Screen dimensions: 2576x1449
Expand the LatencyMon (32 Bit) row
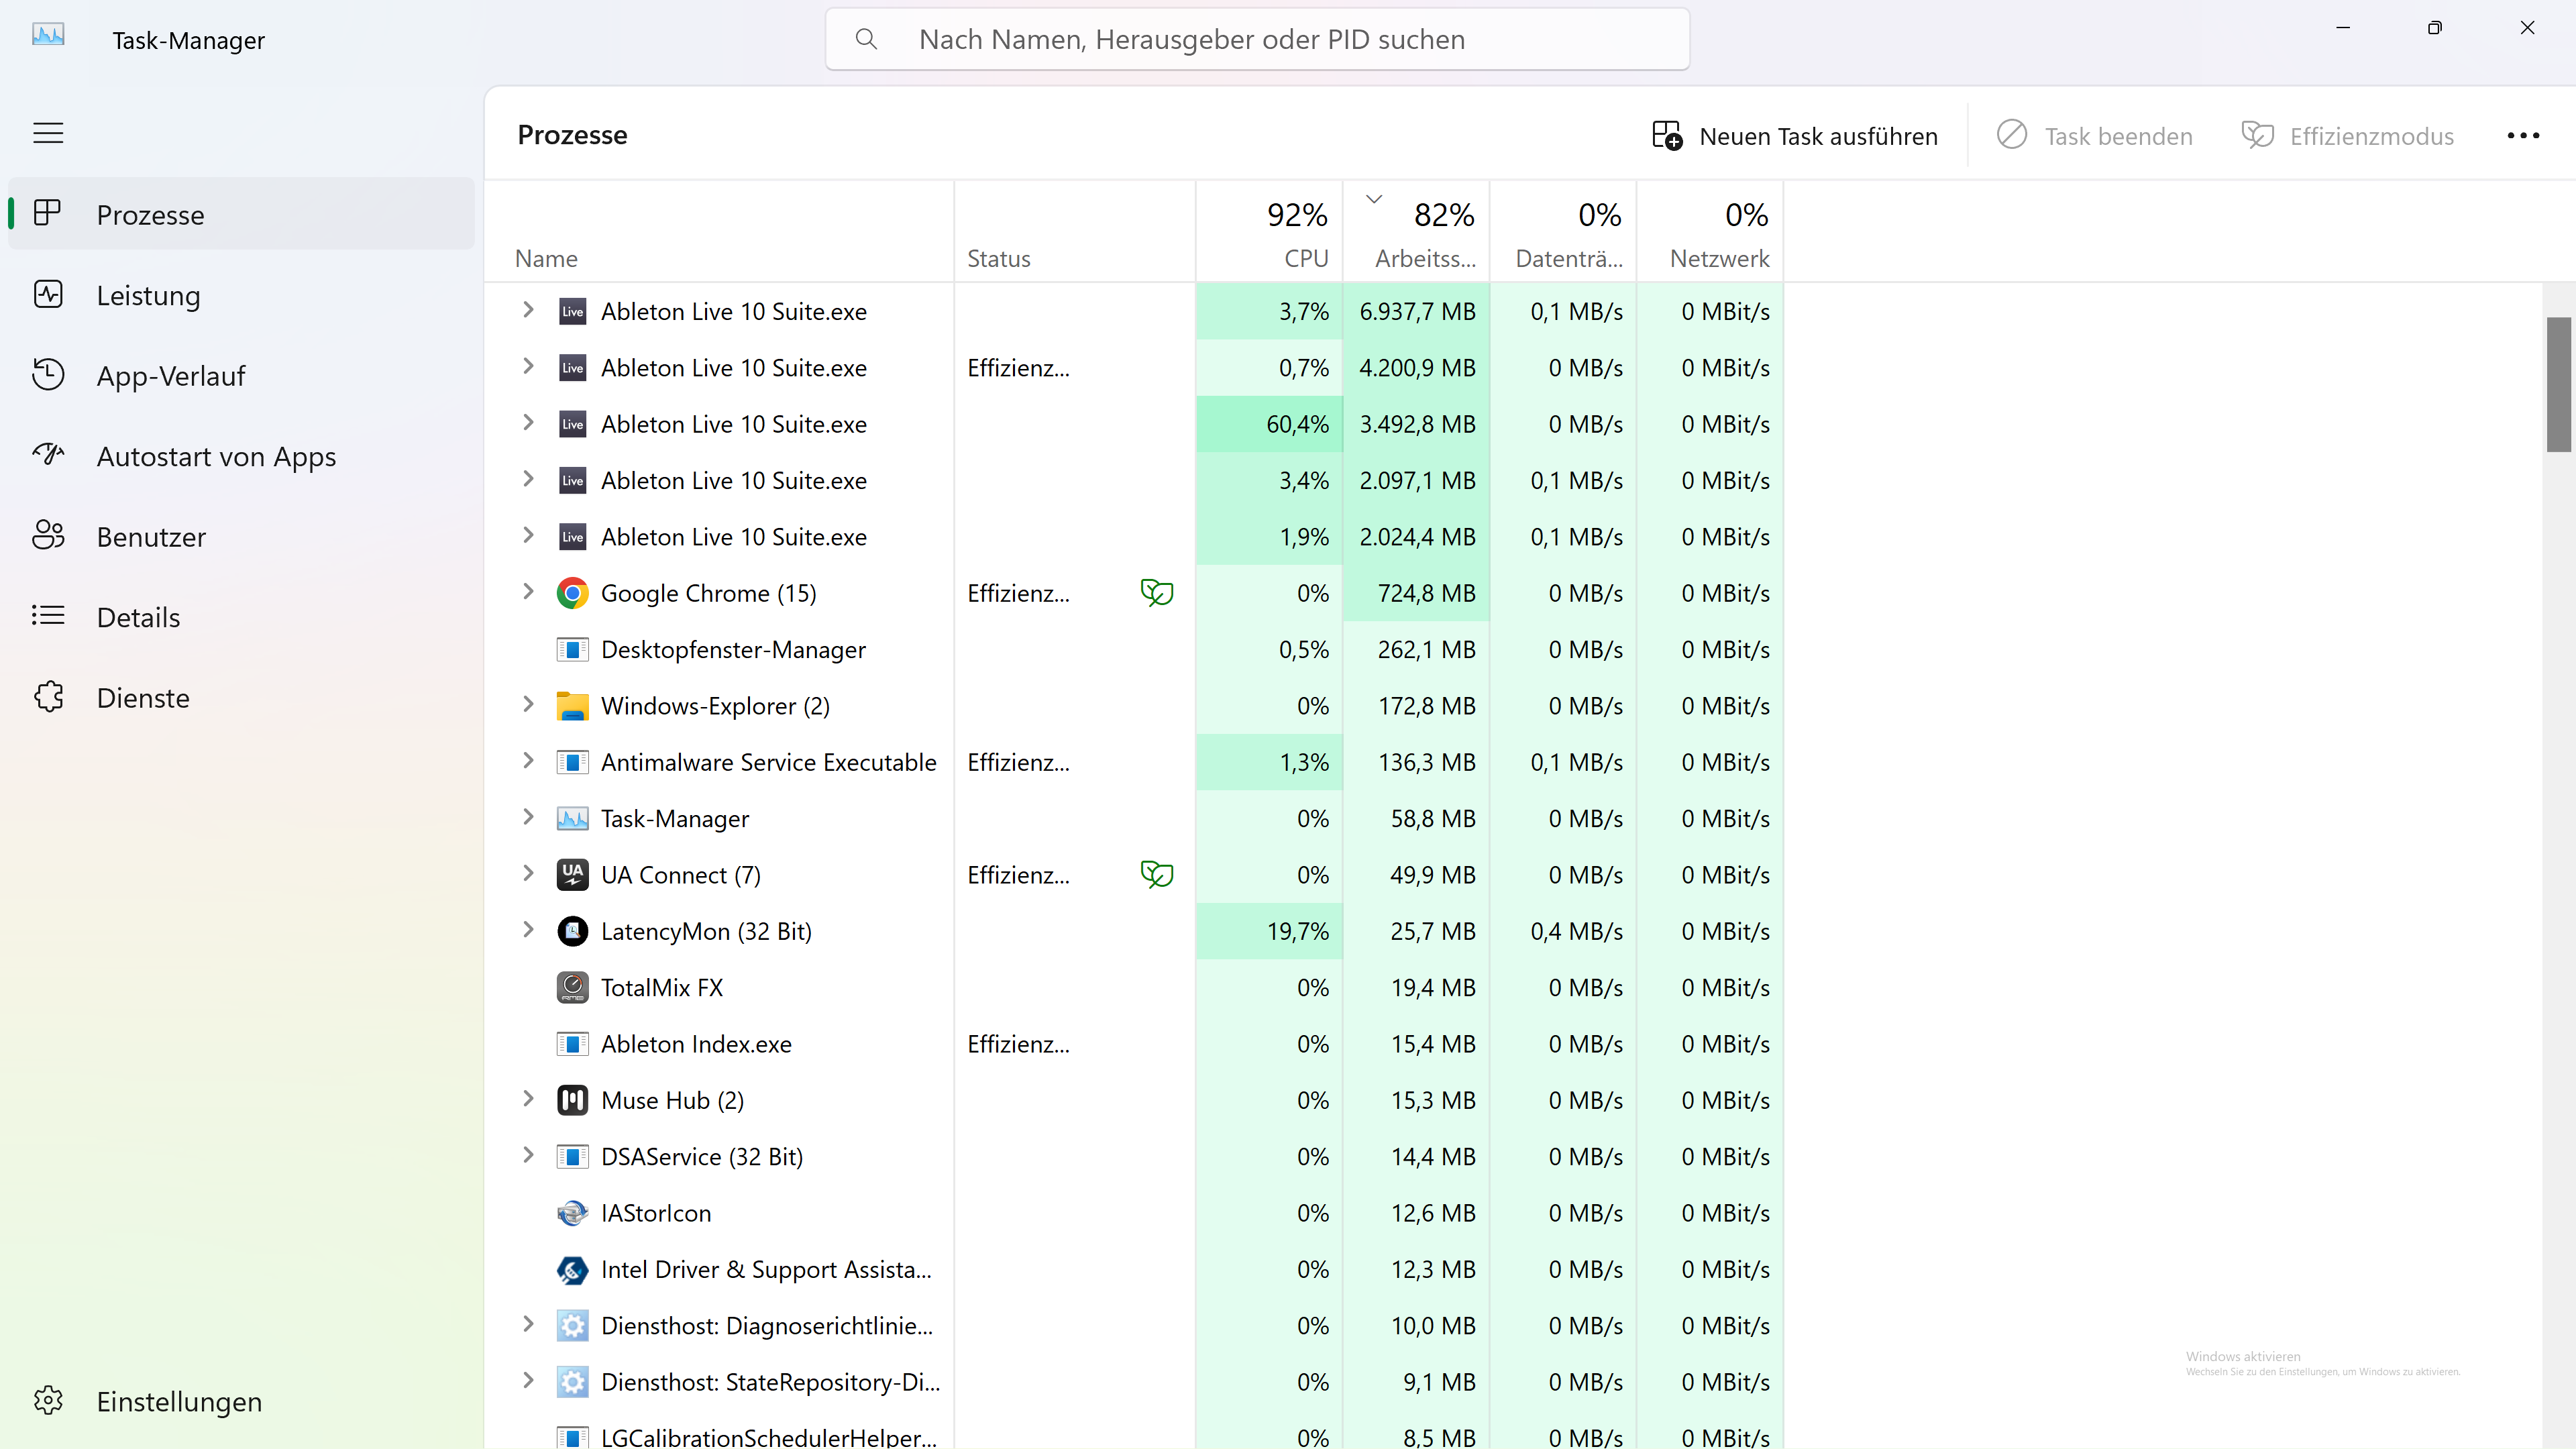pos(528,930)
